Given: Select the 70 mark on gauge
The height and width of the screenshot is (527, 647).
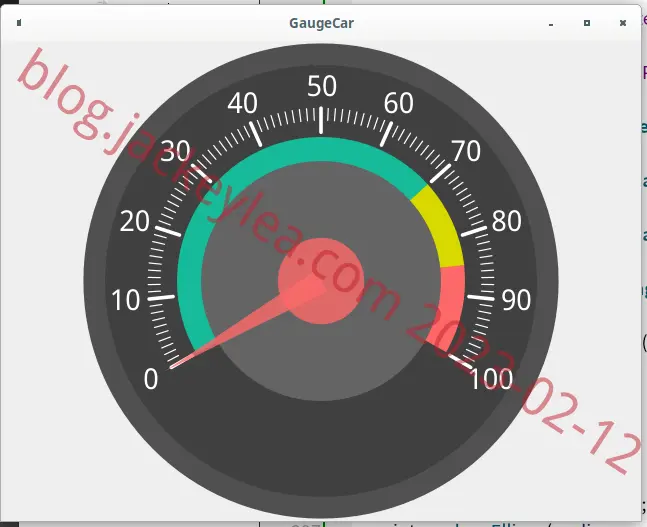Looking at the screenshot, I should point(466,151).
